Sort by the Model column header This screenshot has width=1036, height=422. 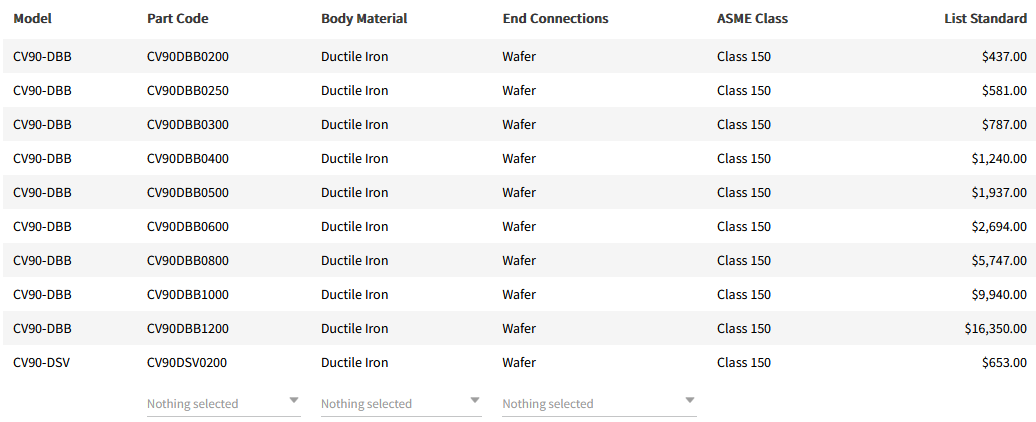coord(32,19)
